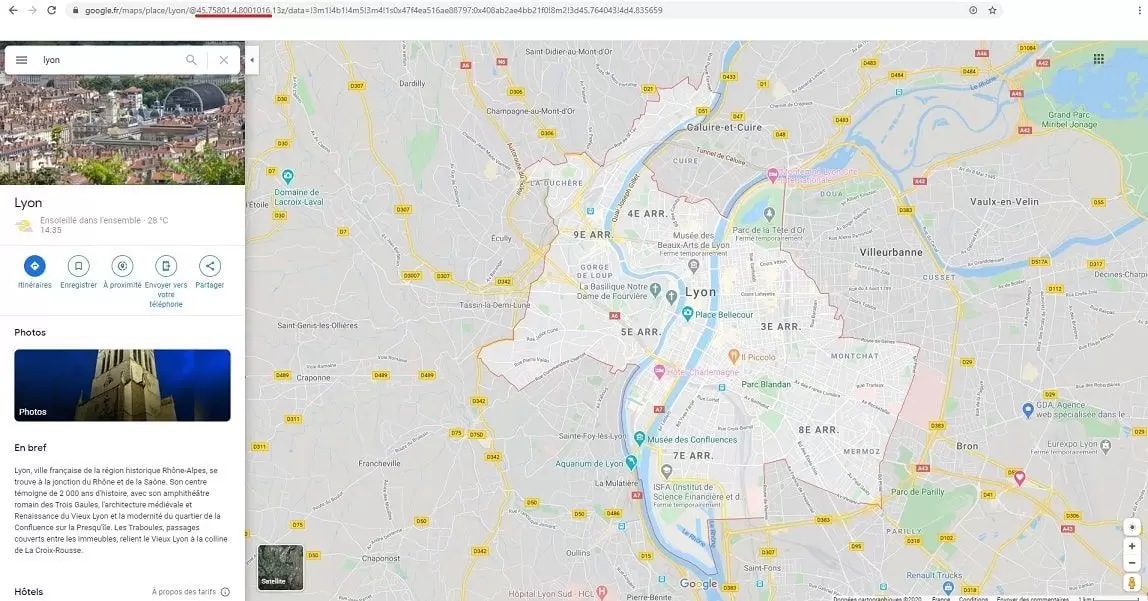1148x601 pixels.
Task: Open the Google Maps hamburger menu
Action: pyautogui.click(x=21, y=60)
